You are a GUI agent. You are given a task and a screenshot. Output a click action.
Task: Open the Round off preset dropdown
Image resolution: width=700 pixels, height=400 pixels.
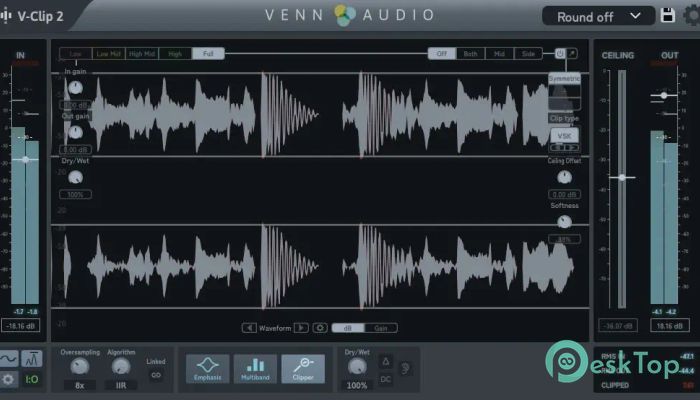(x=599, y=16)
